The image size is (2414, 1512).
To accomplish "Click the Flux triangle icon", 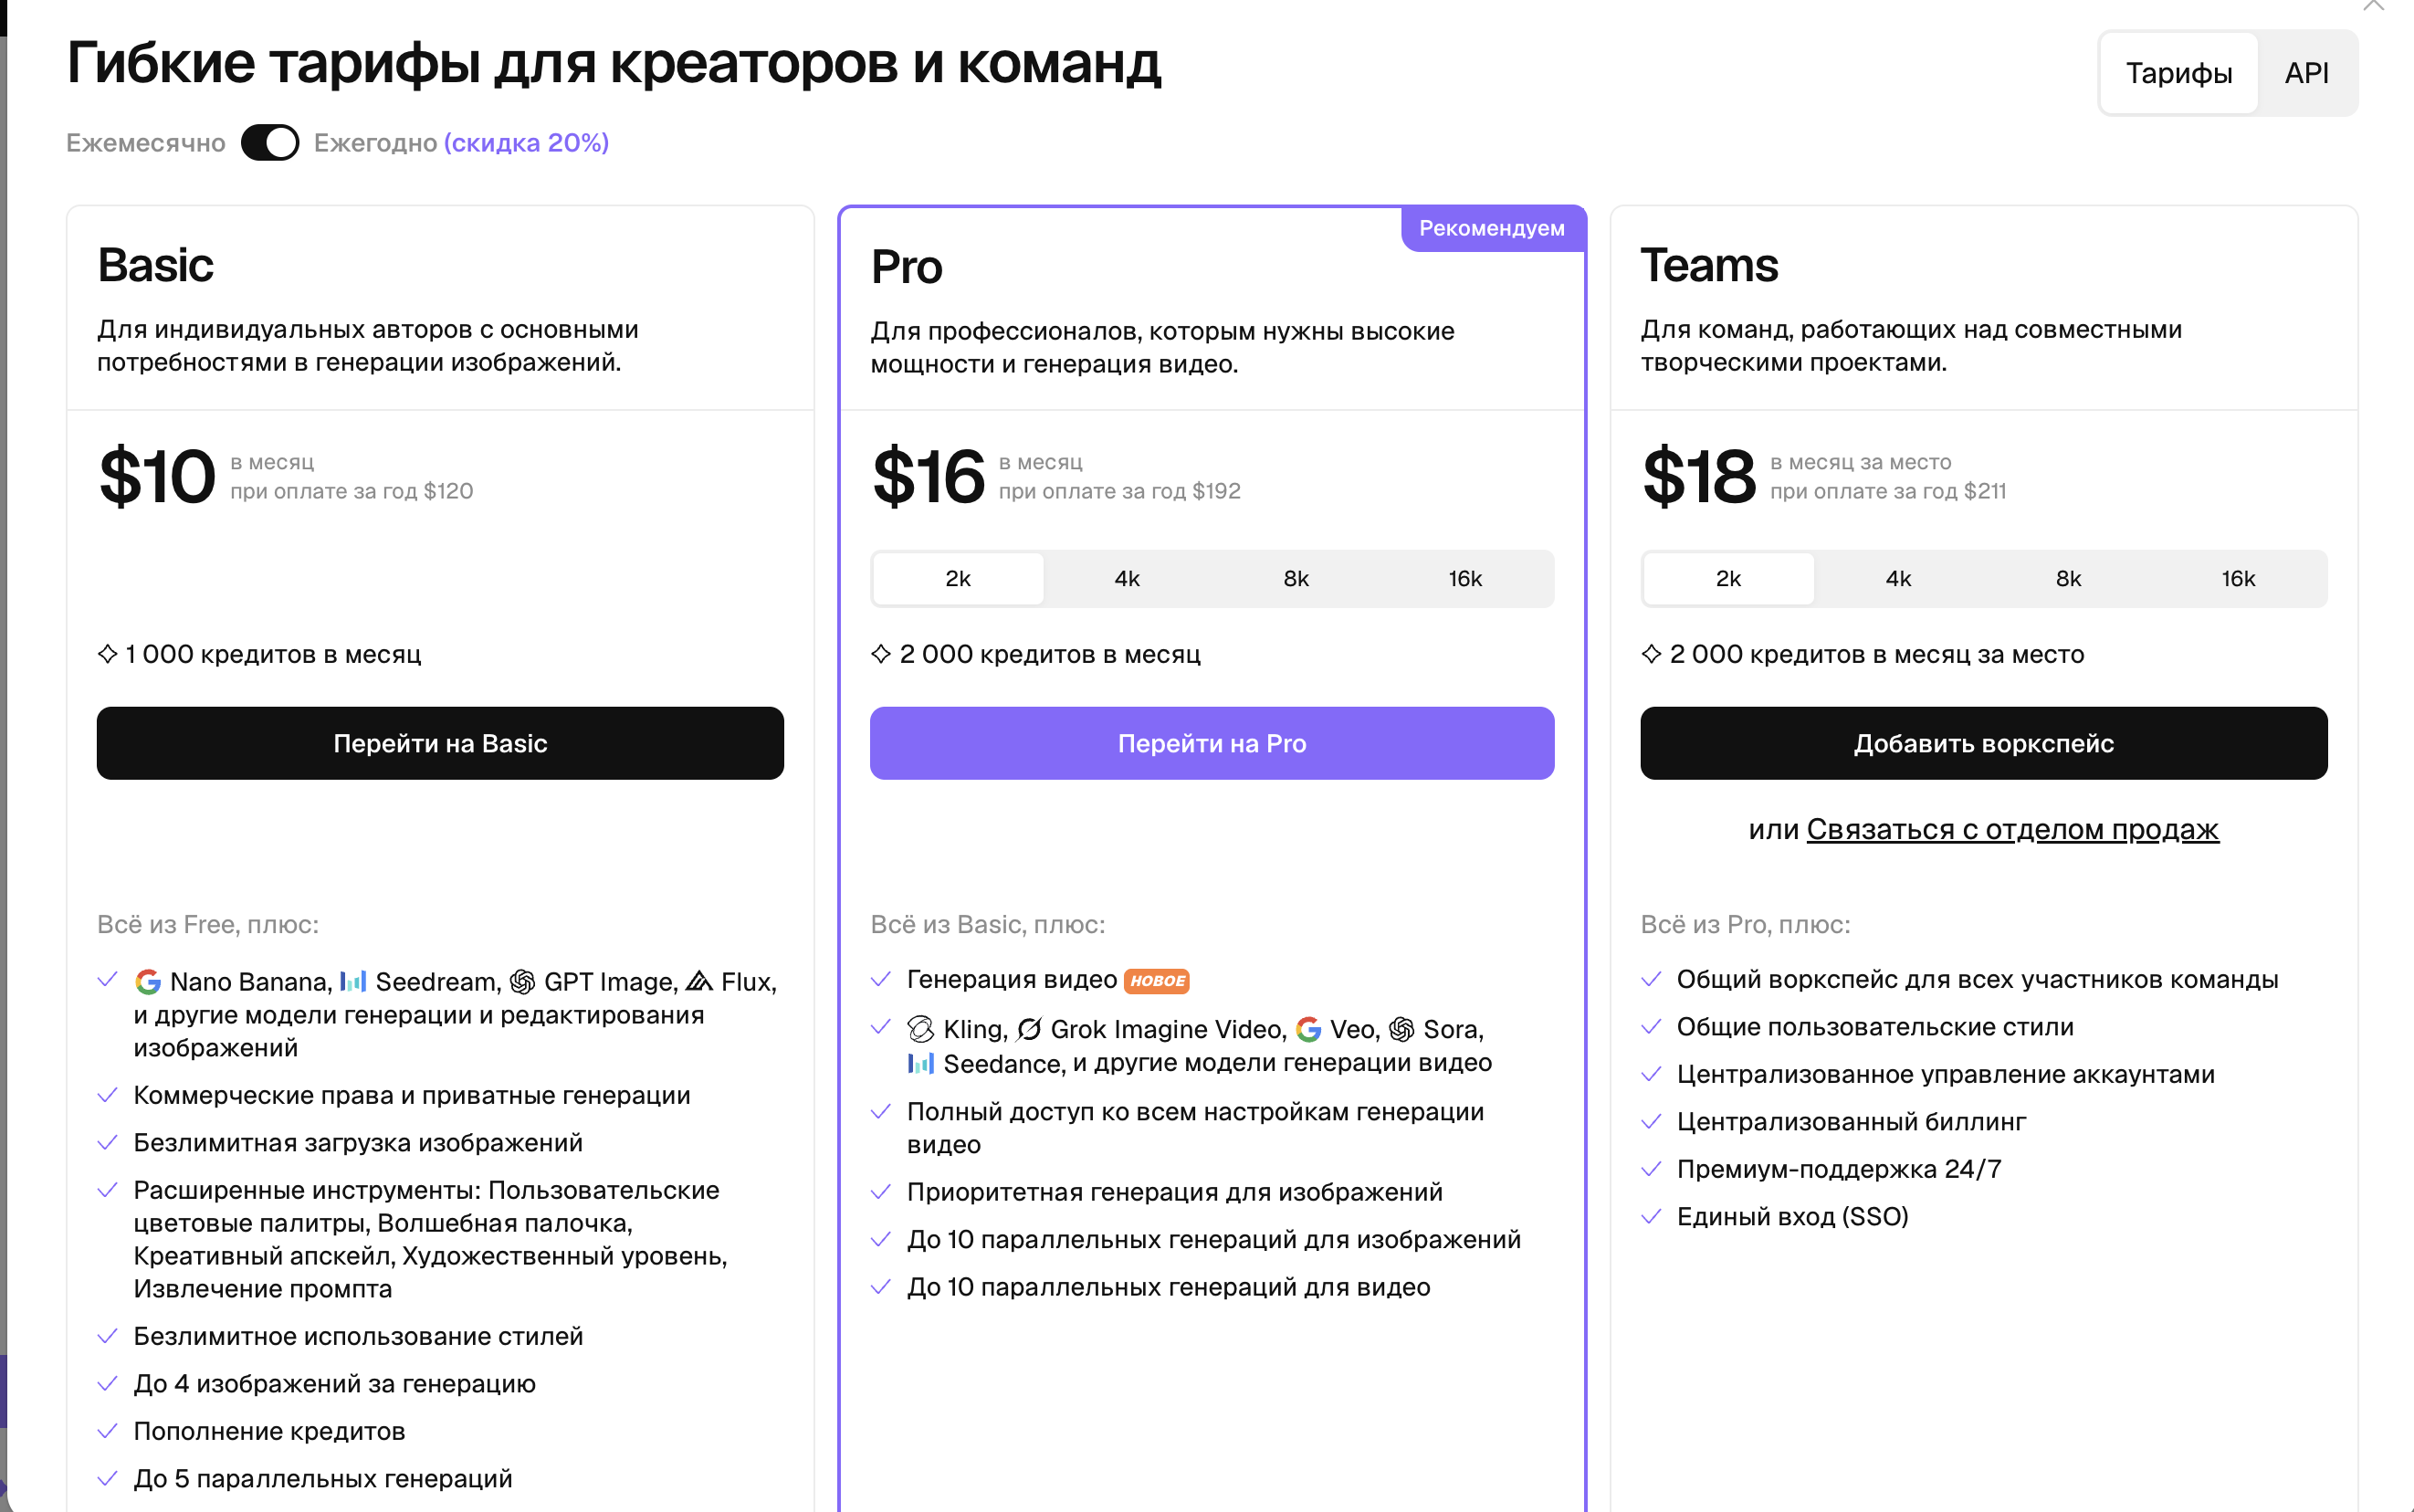I will coord(698,981).
